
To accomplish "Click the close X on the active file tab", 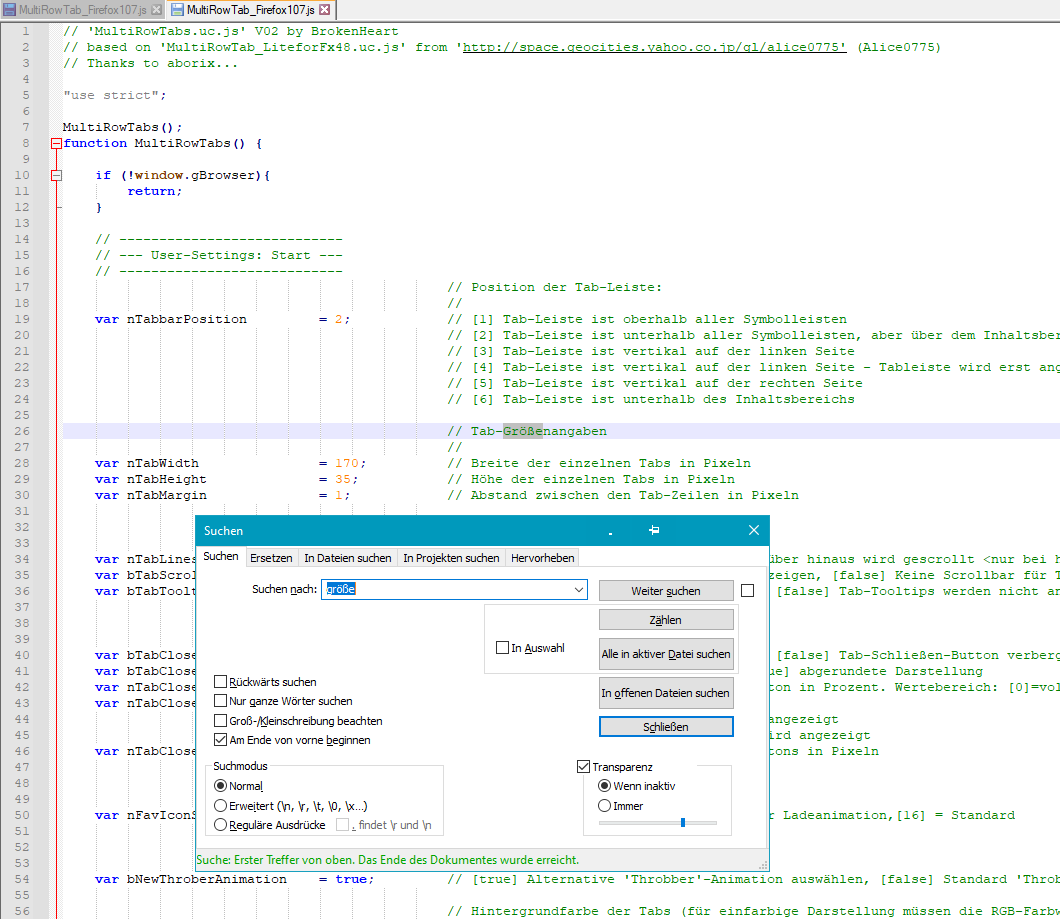I will (x=324, y=10).
